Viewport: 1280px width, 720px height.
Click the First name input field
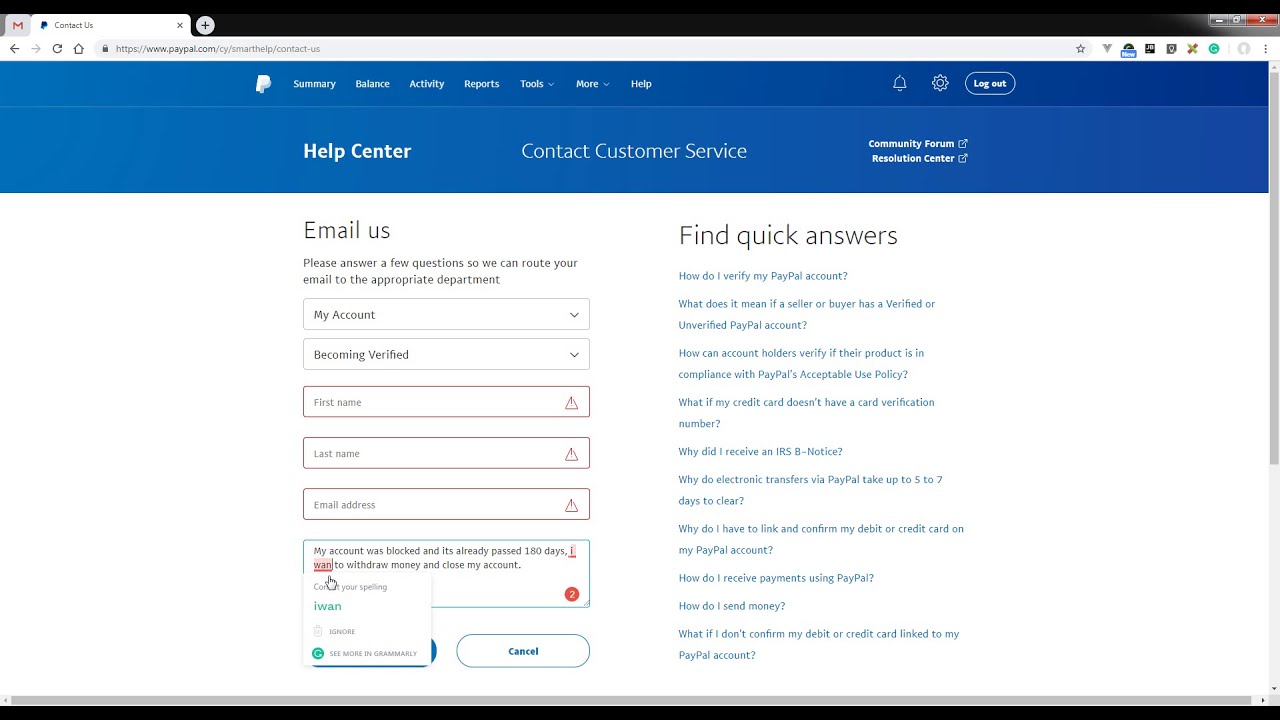(446, 402)
